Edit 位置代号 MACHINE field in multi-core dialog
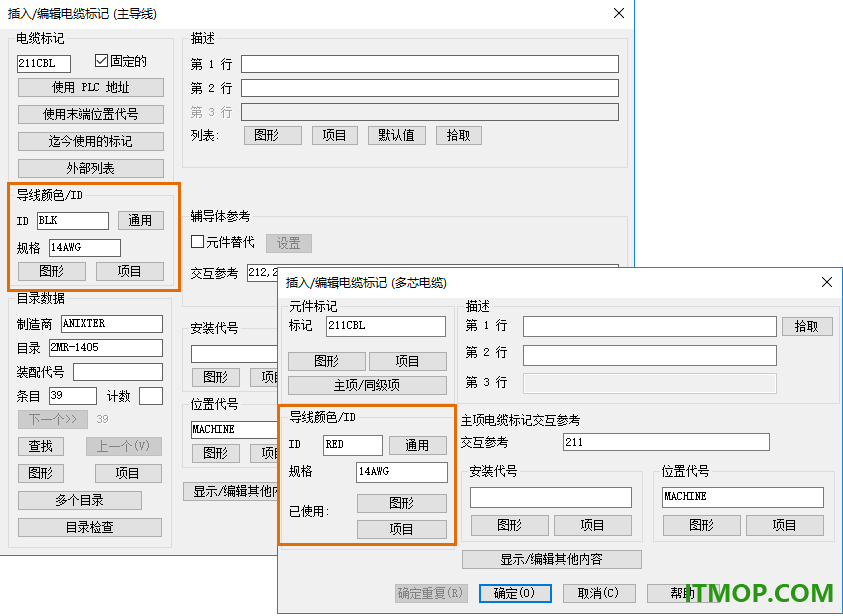 742,497
